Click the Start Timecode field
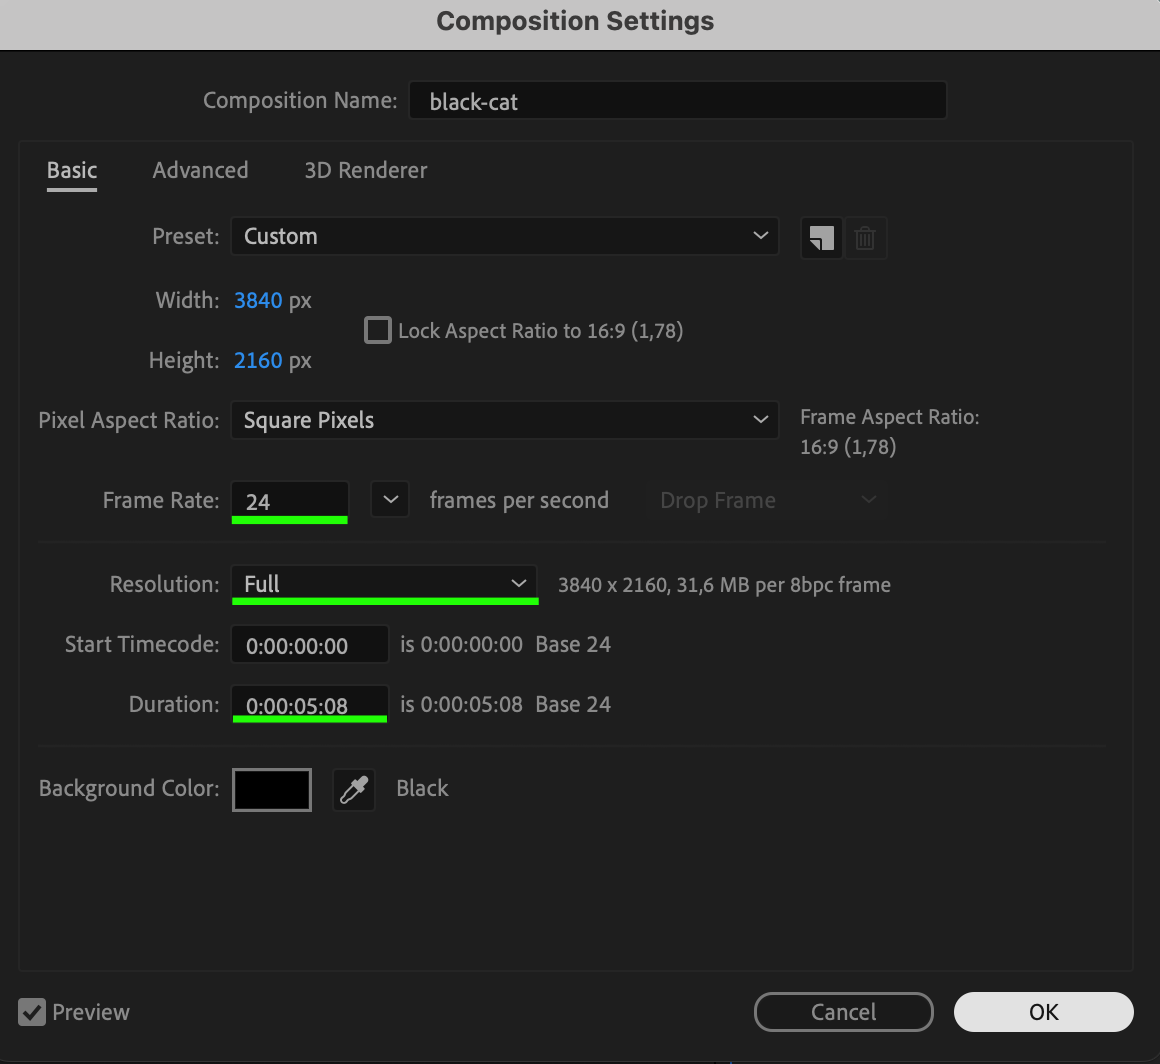 point(309,645)
